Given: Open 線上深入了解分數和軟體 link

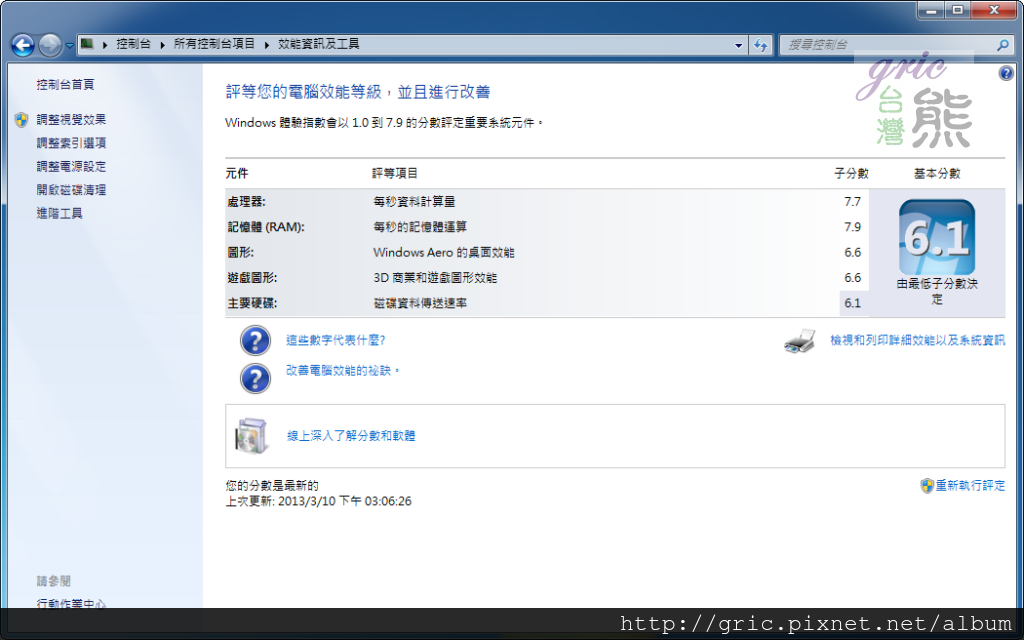Looking at the screenshot, I should pyautogui.click(x=351, y=436).
